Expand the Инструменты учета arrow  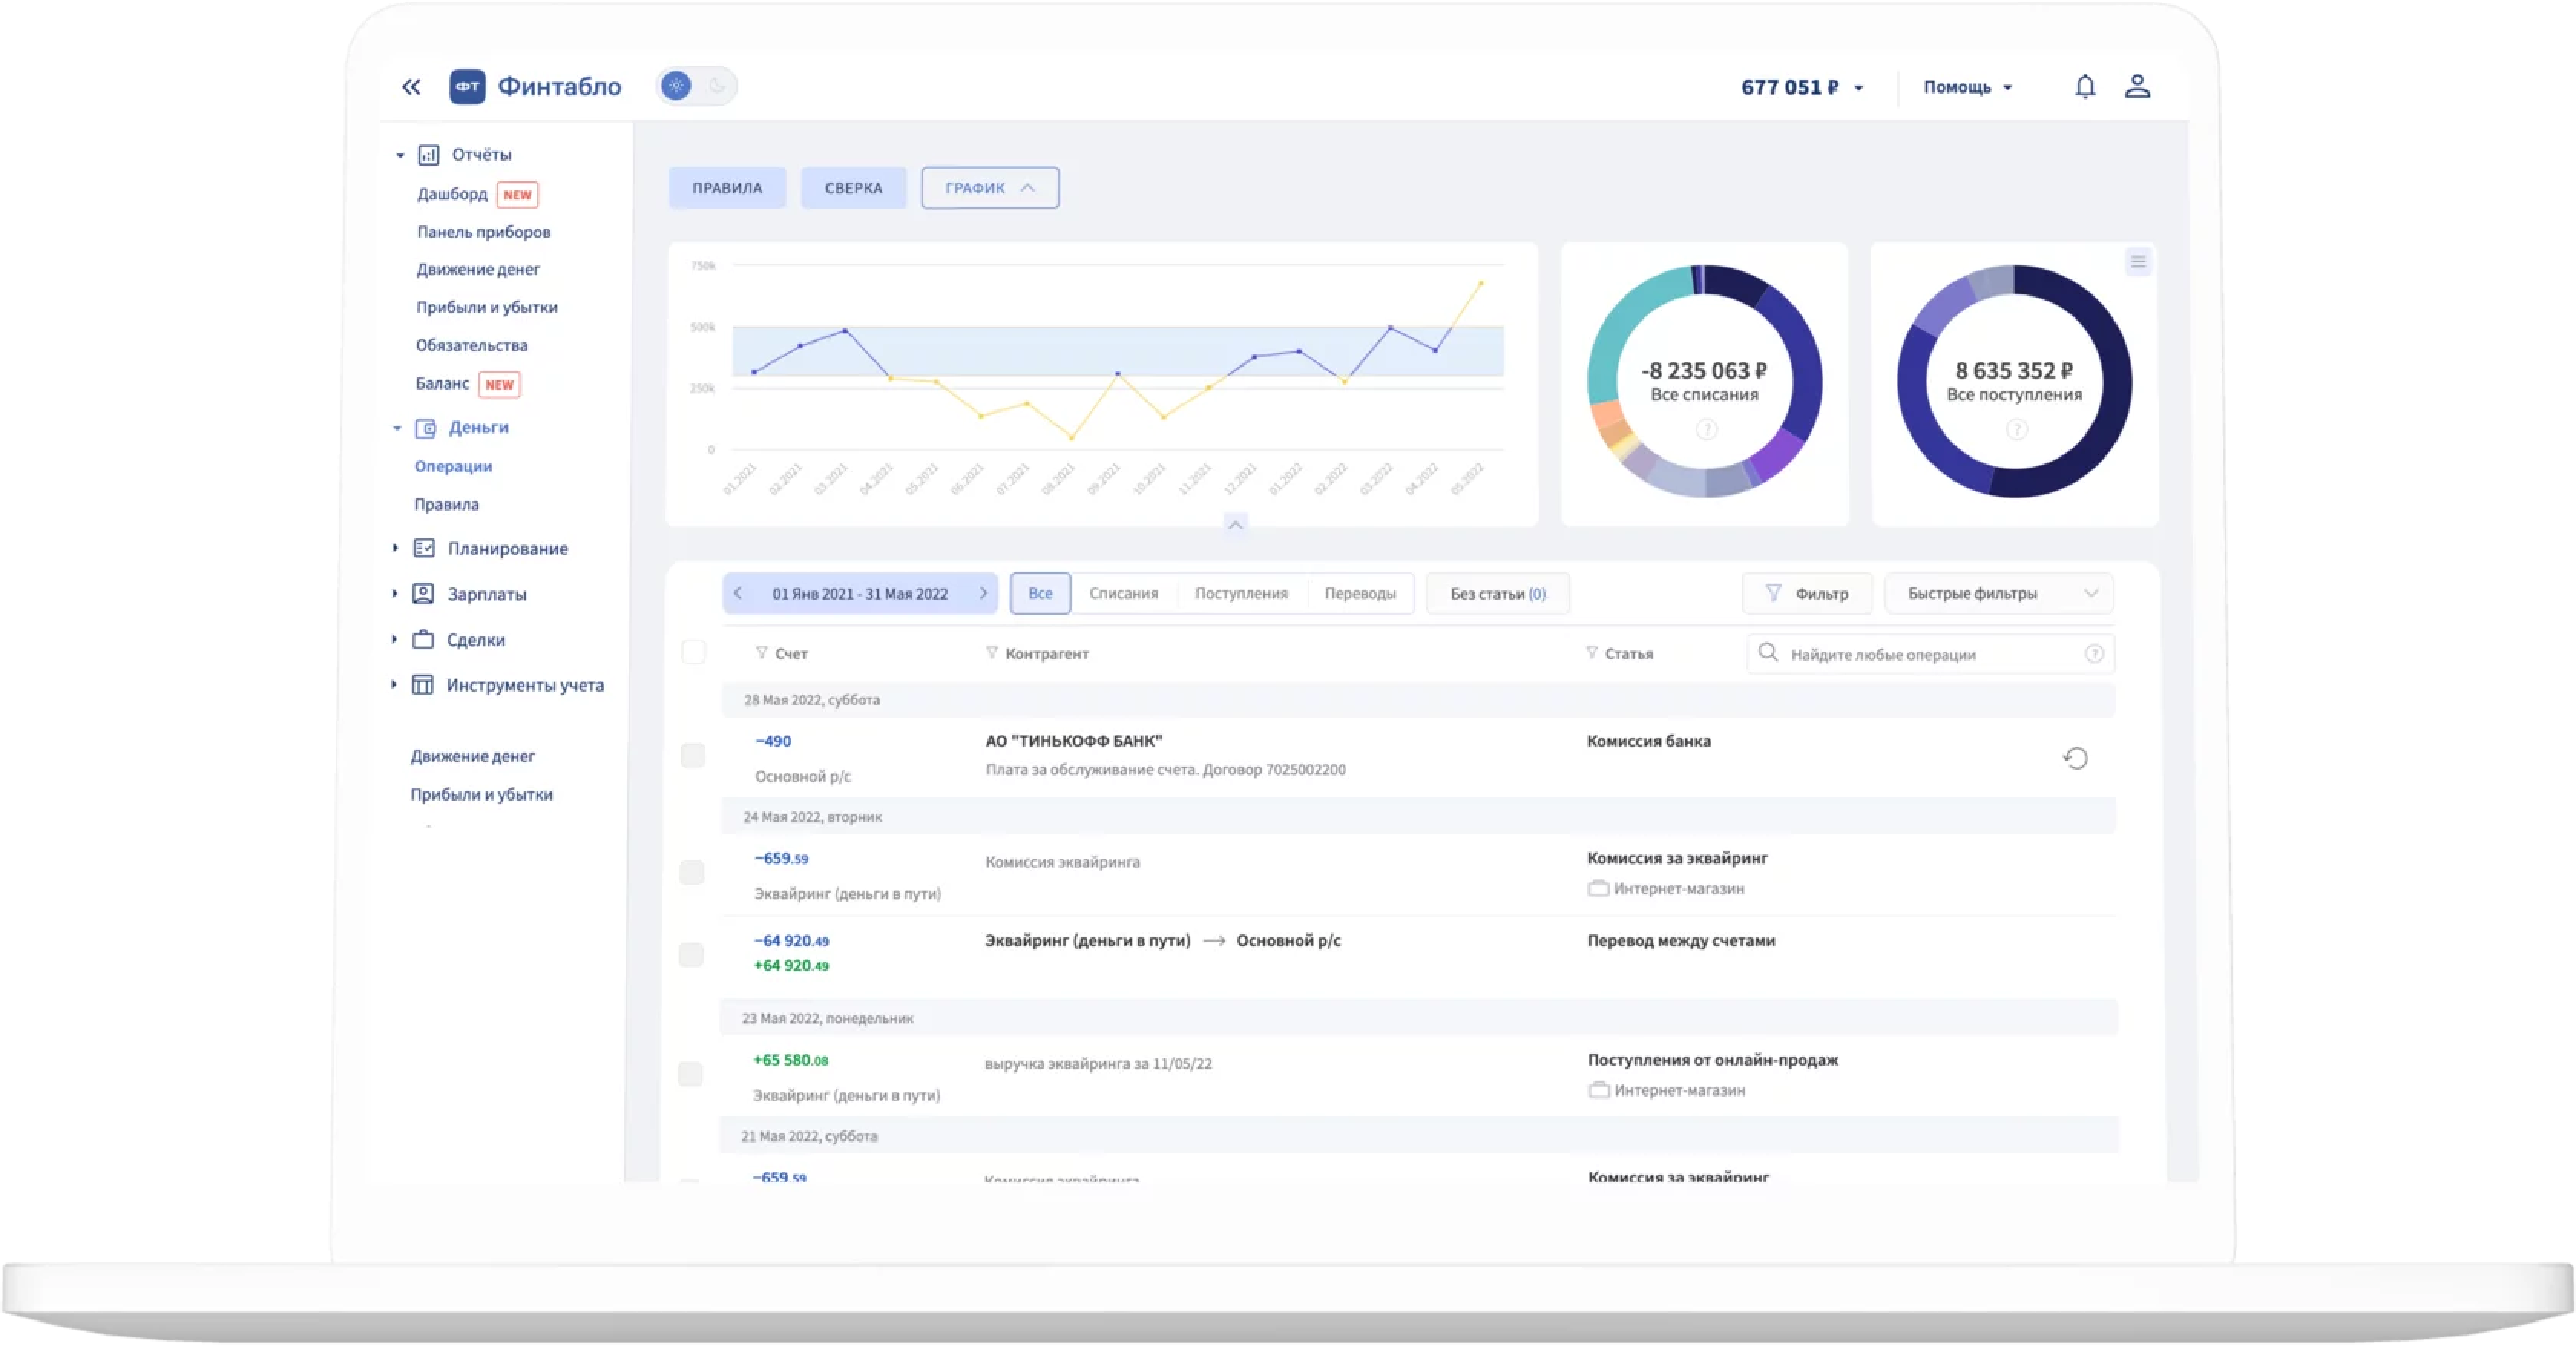(x=393, y=685)
